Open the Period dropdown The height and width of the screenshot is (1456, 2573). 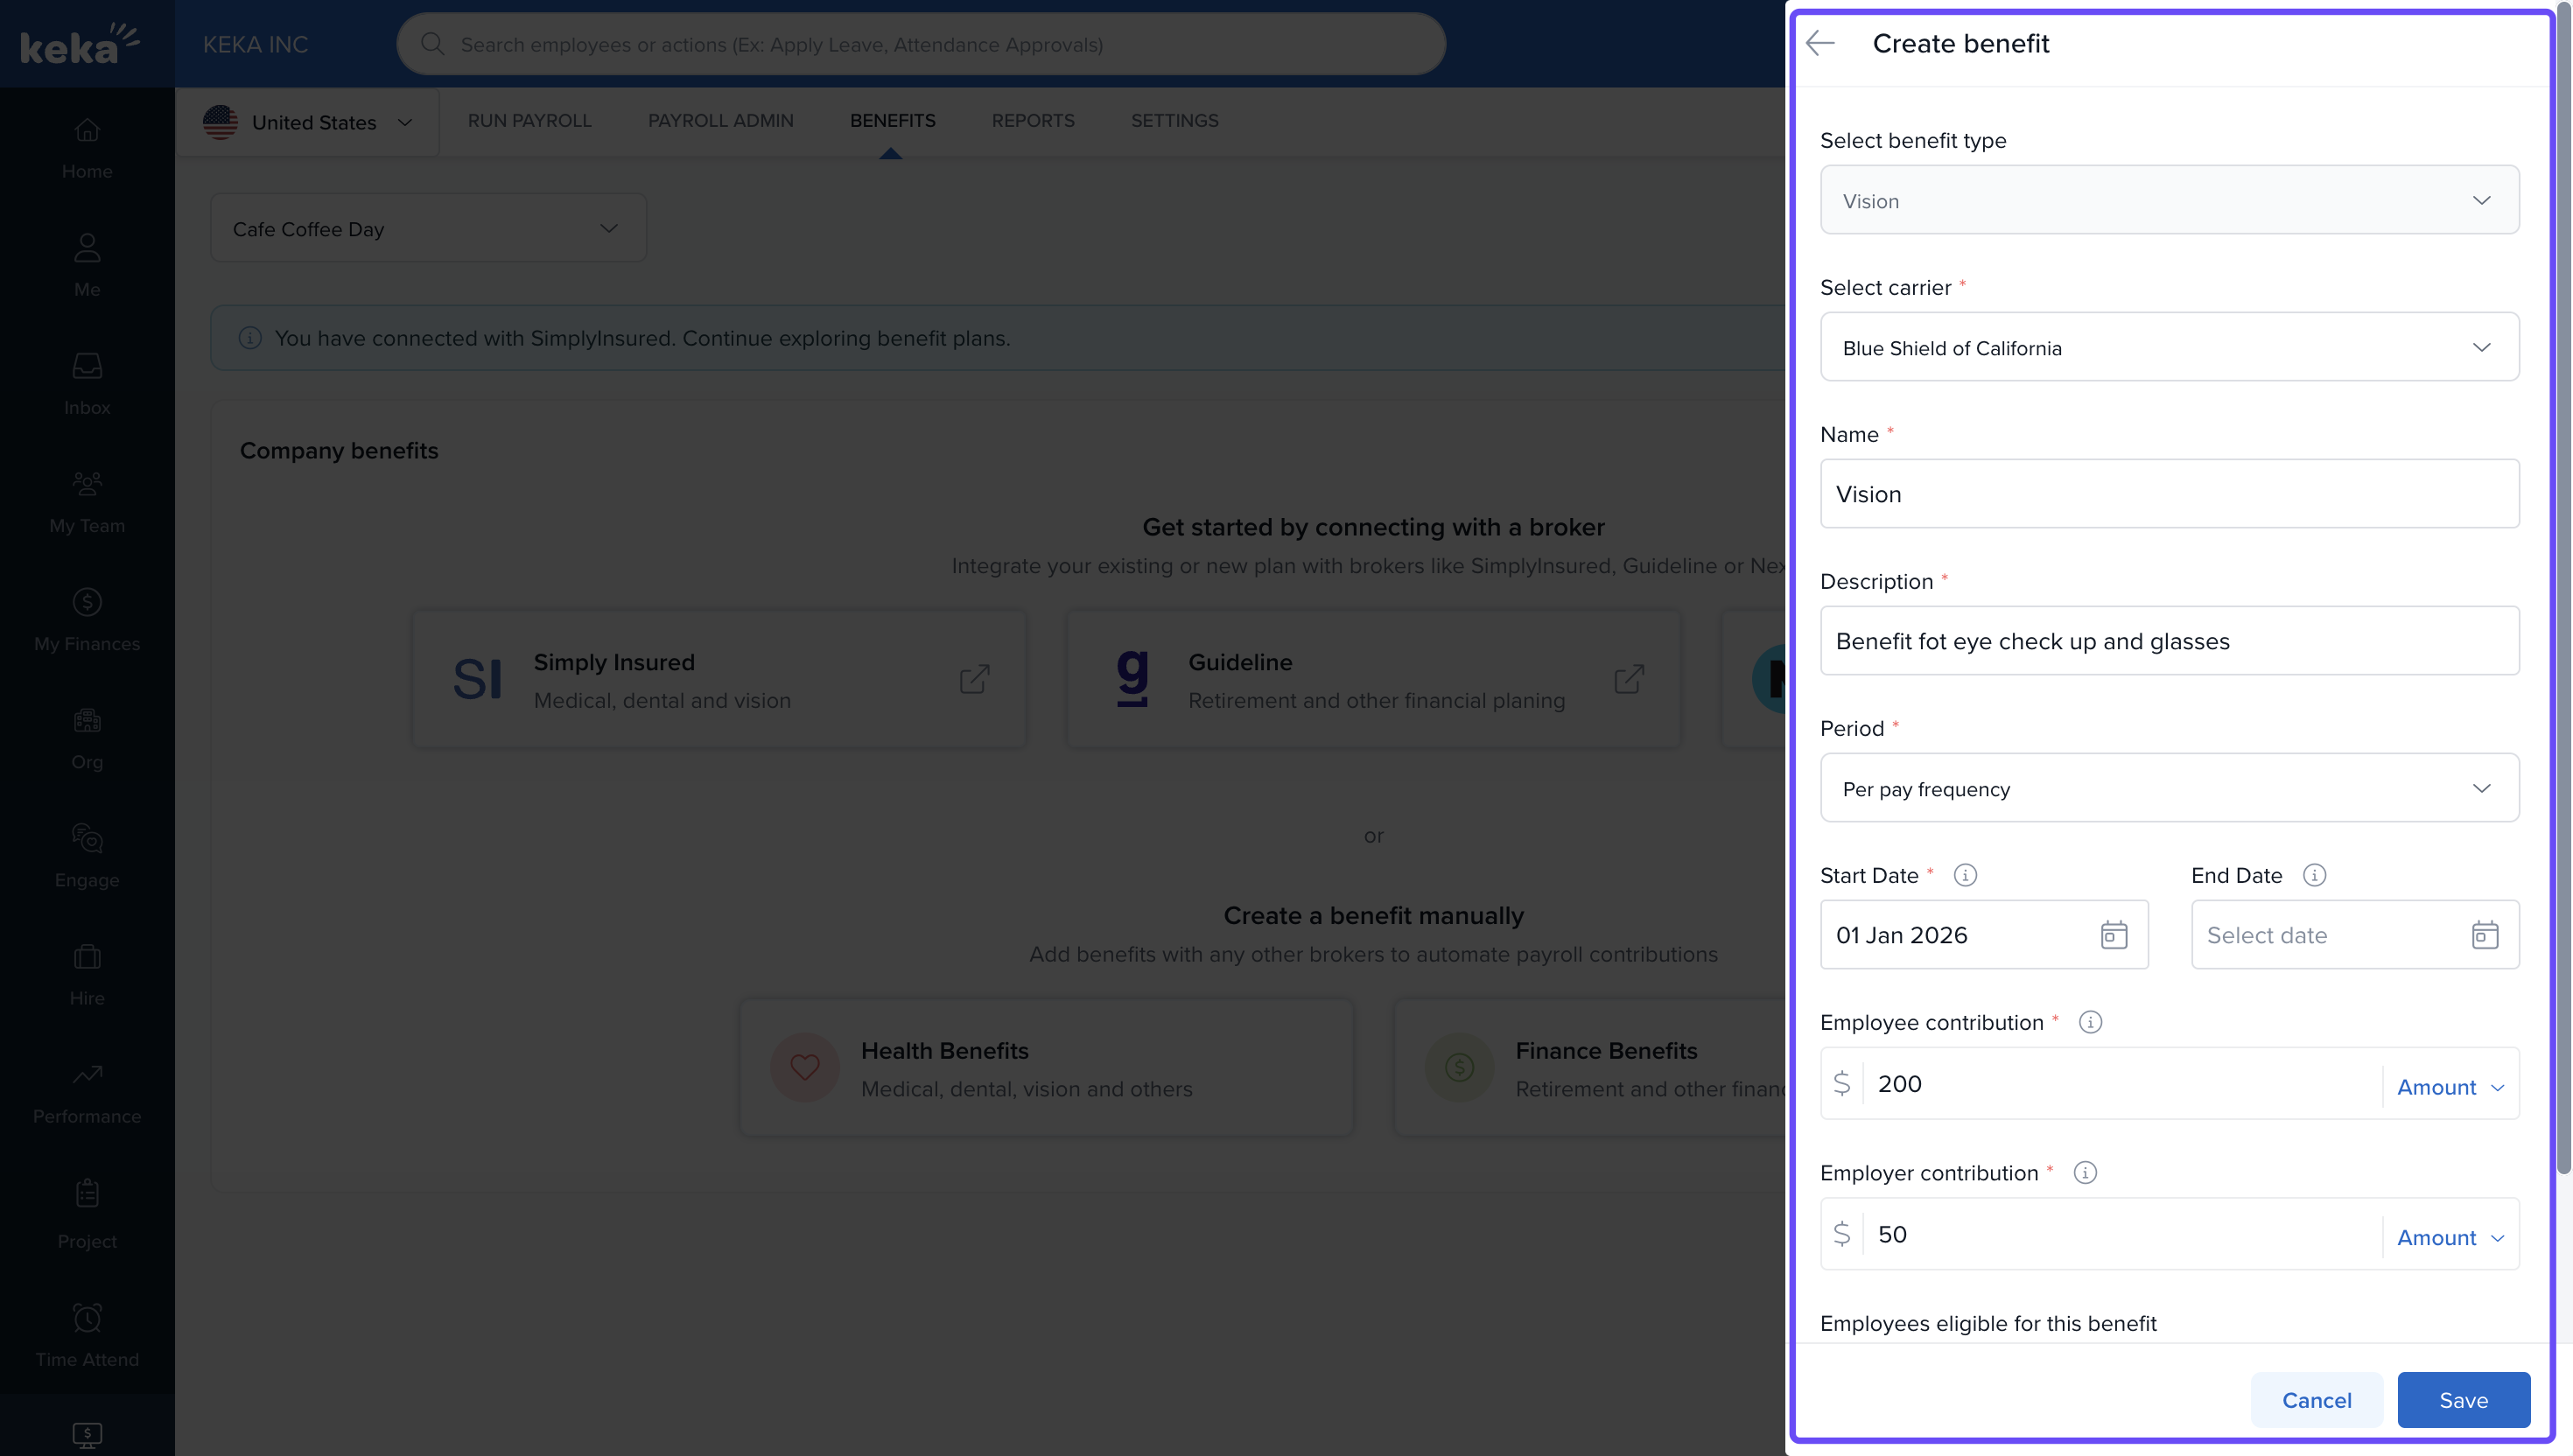pyautogui.click(x=2169, y=788)
